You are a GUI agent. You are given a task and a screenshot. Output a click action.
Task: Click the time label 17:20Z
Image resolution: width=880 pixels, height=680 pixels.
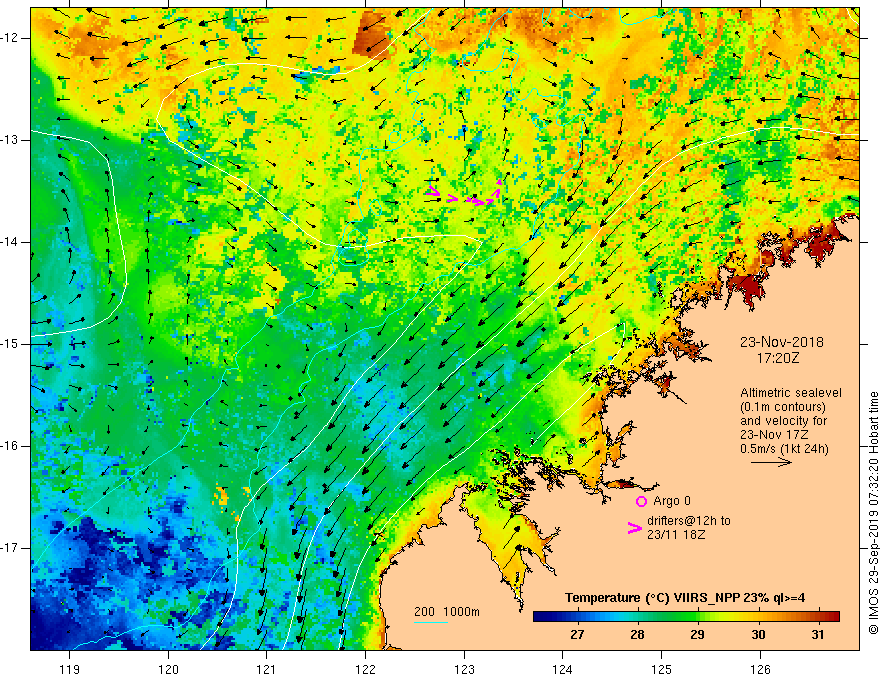click(x=777, y=357)
